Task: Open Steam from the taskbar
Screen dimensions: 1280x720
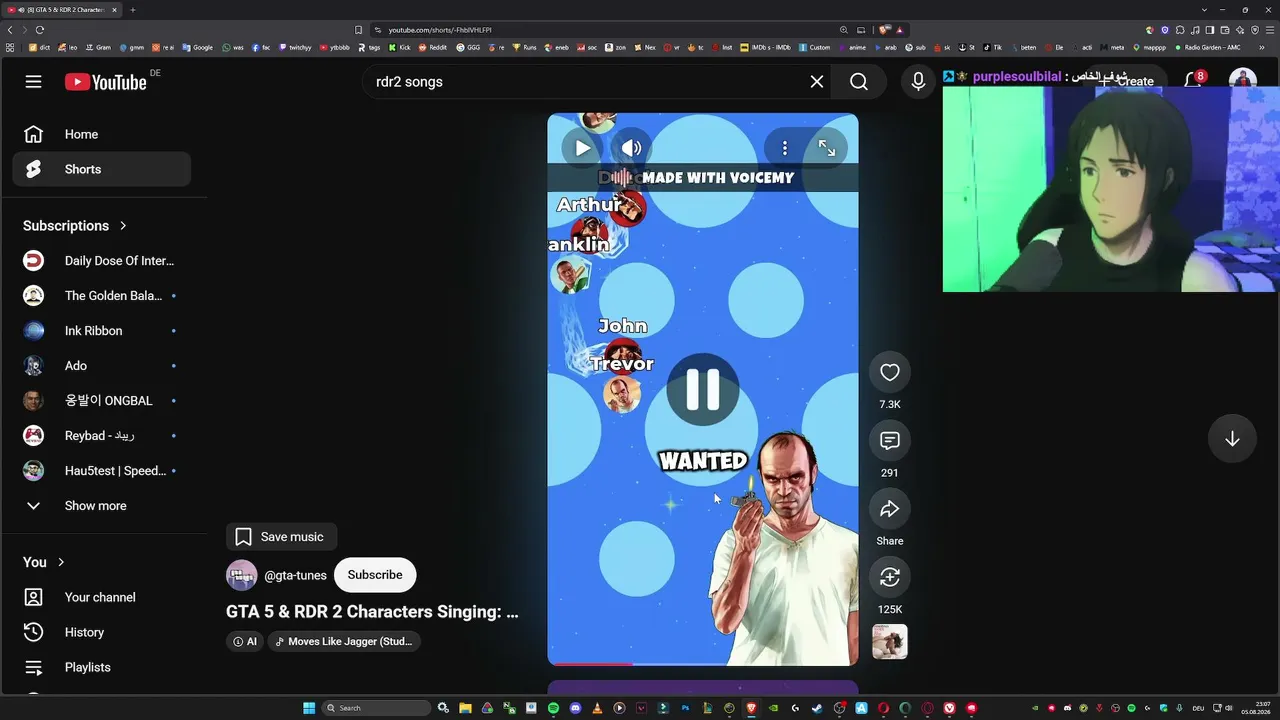Action: coord(817,708)
